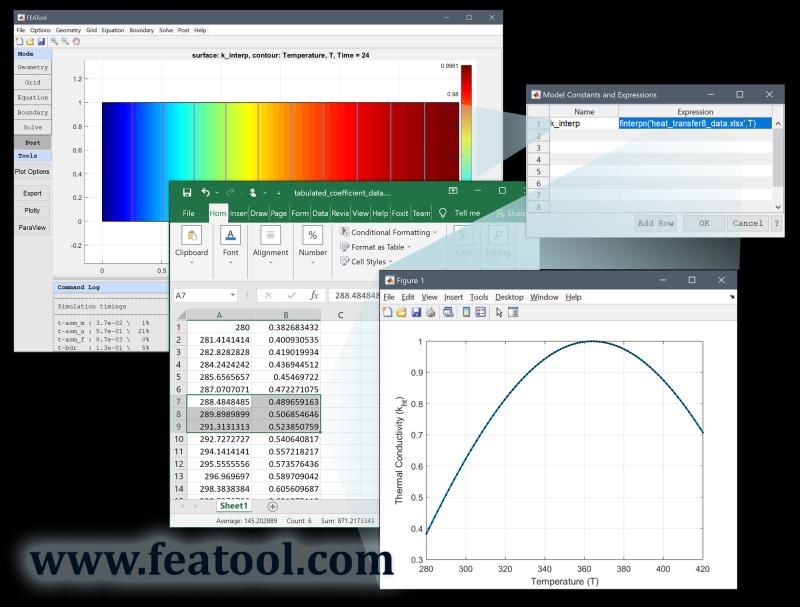Screen dimensions: 800x607
Task: Toggle Solve mode in FEATool sidebar
Action: pos(33,128)
